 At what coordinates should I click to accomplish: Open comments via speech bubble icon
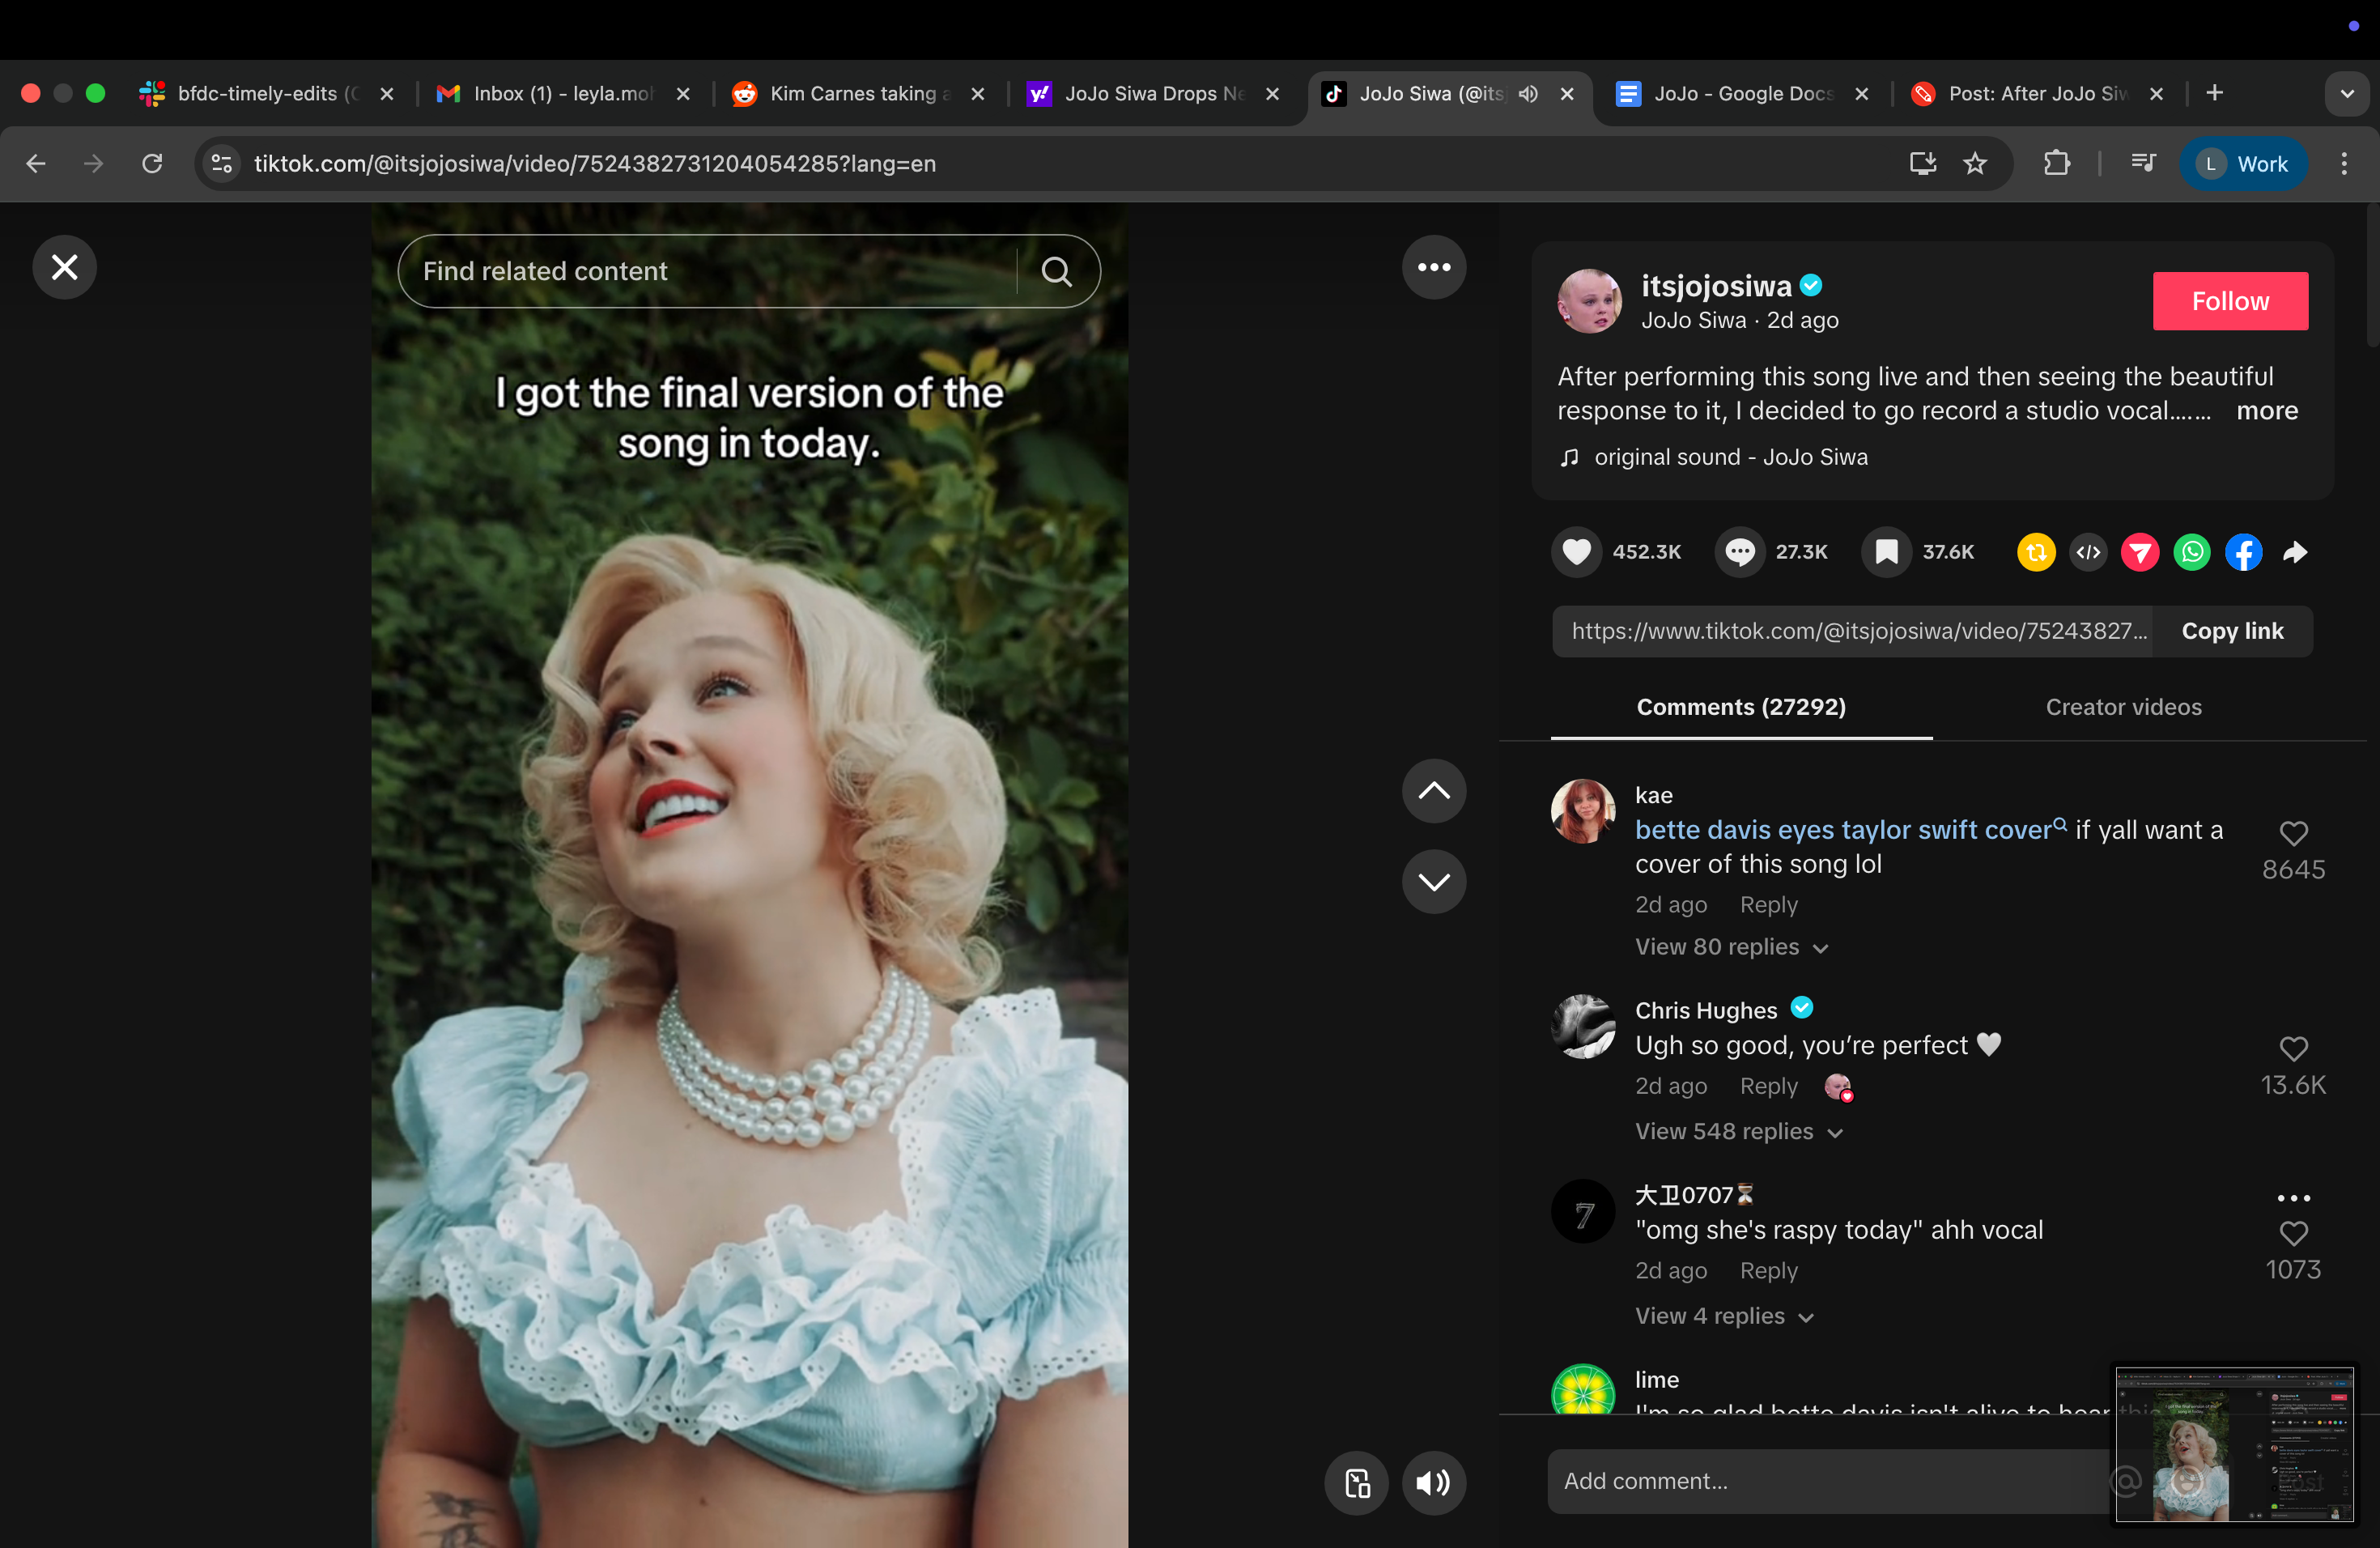pos(1740,552)
